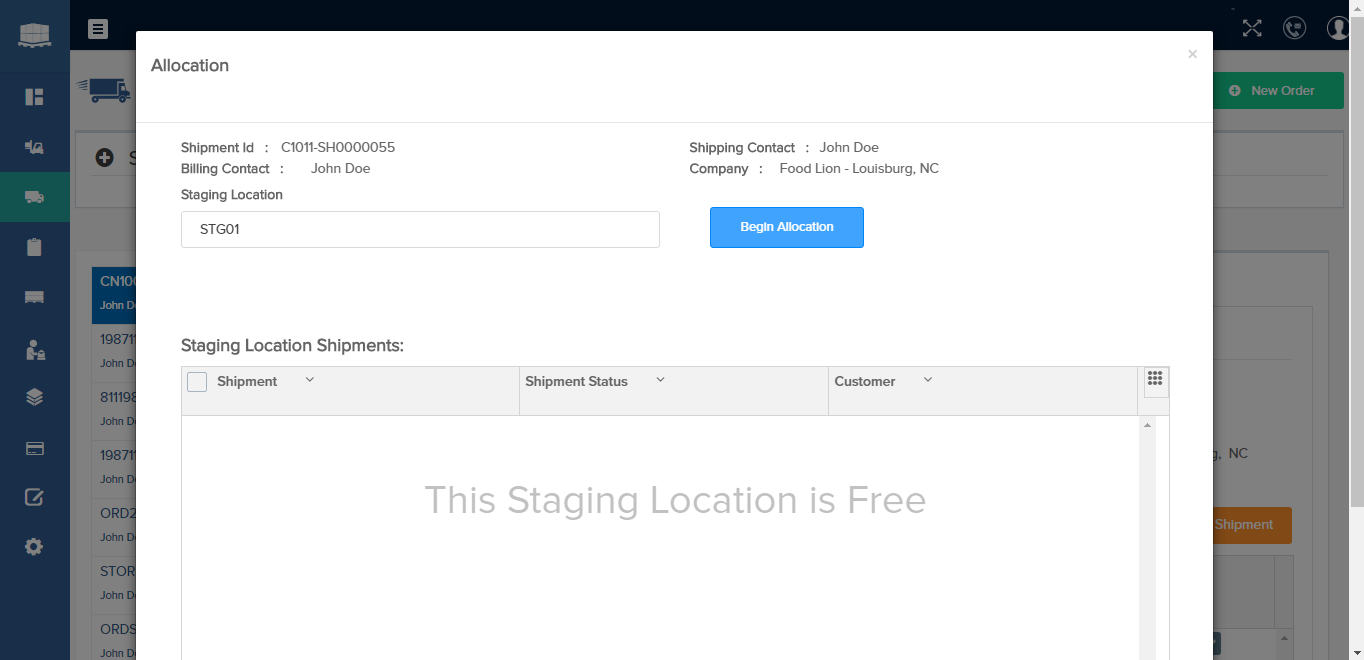Click 'This Staging Location is Free' message
Viewport: 1364px width, 660px height.
(675, 500)
